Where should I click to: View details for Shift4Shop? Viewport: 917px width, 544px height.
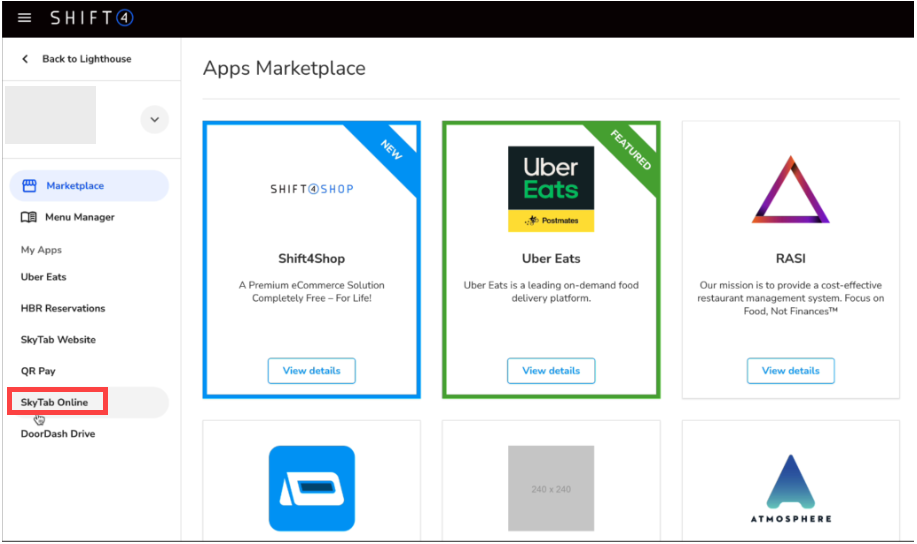point(312,371)
